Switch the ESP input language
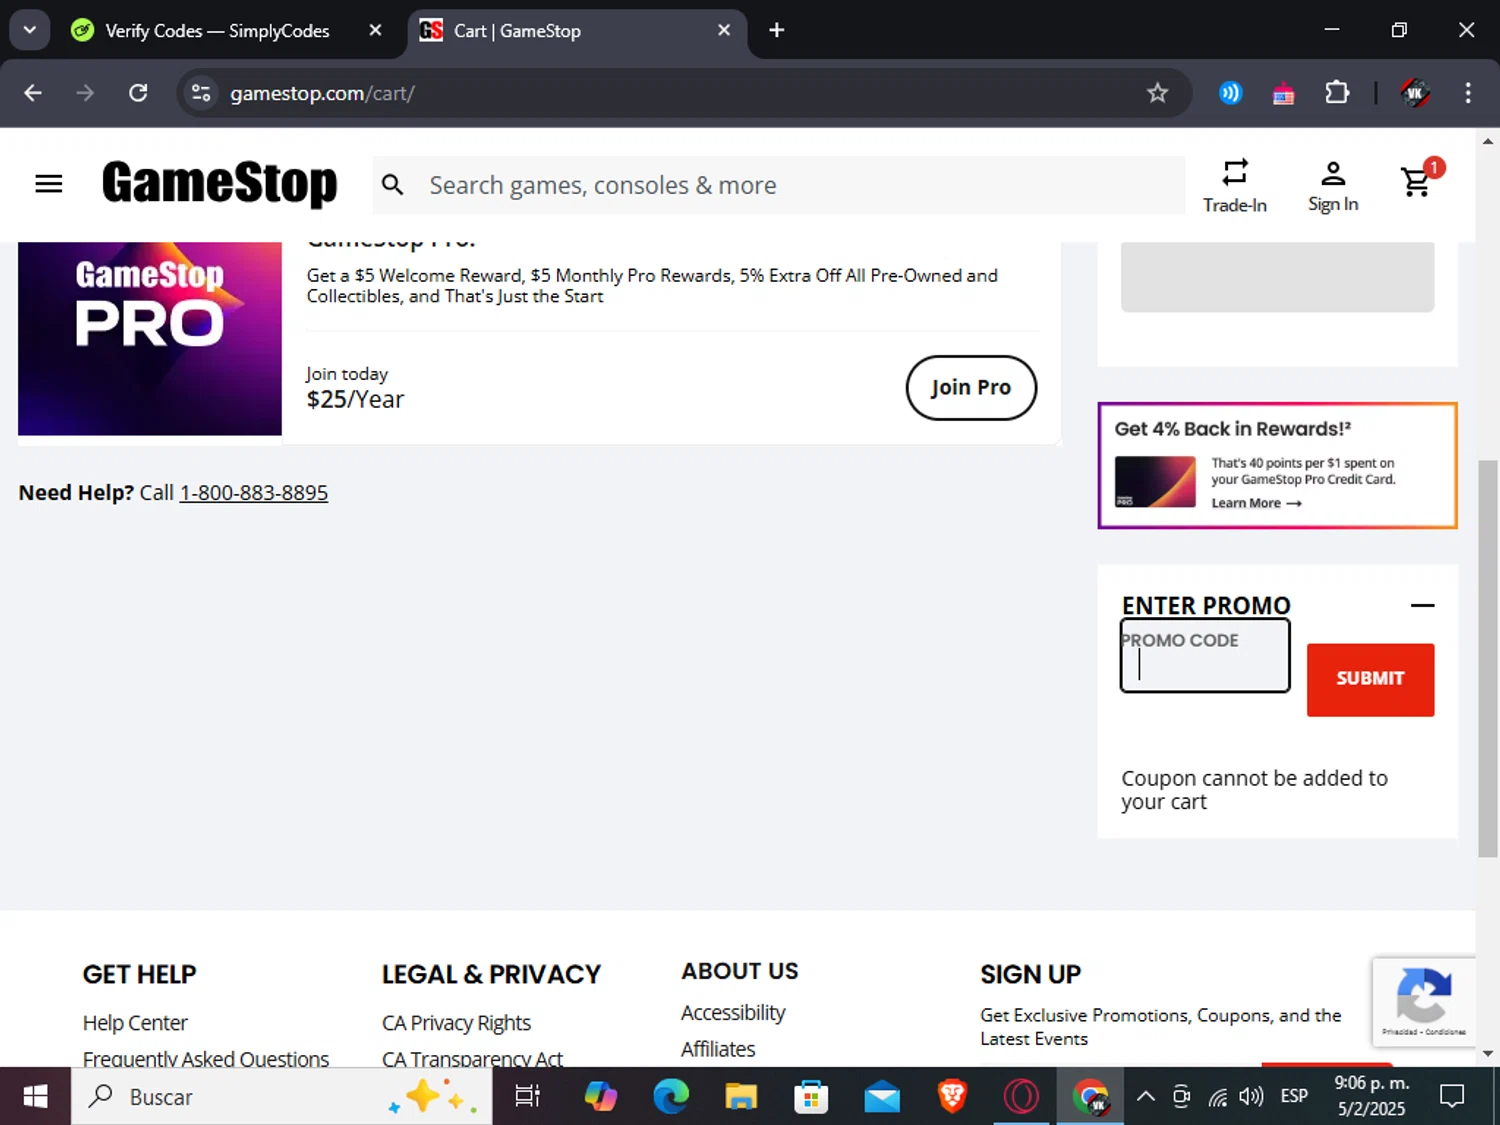This screenshot has height=1125, width=1500. coord(1294,1097)
